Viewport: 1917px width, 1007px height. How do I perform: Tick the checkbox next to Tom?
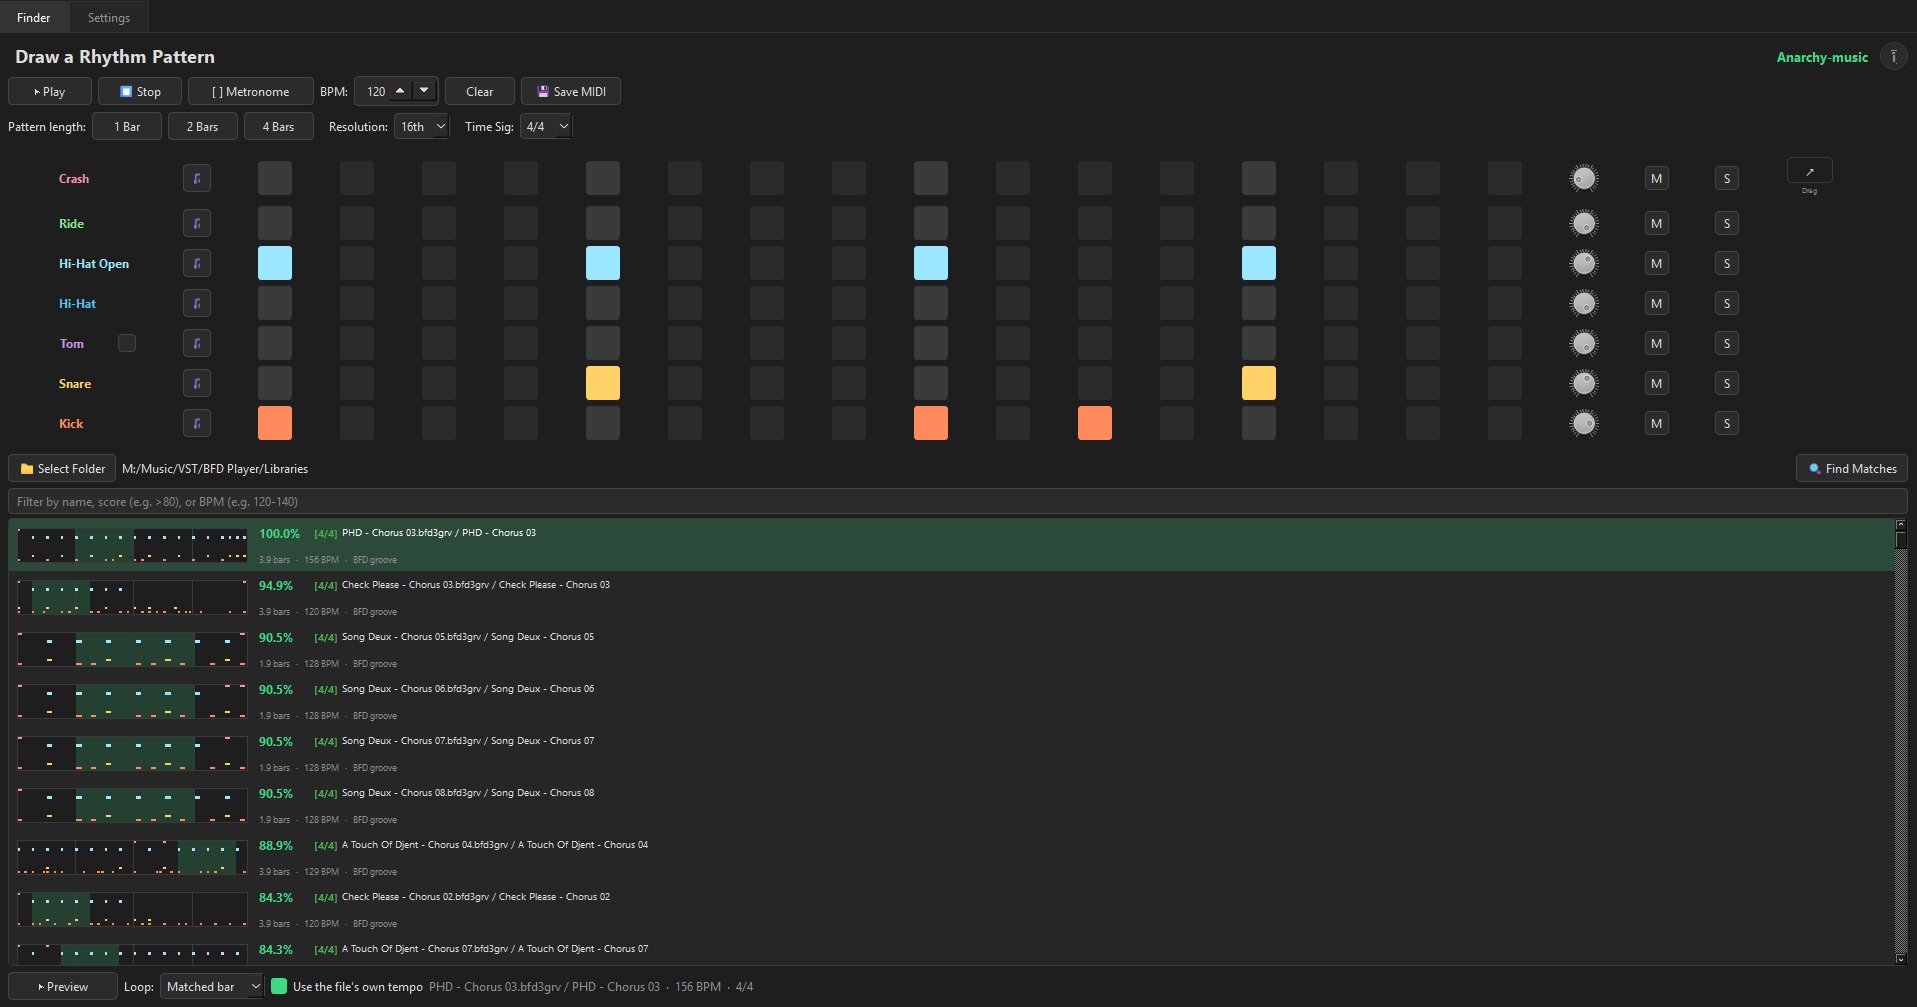click(127, 343)
